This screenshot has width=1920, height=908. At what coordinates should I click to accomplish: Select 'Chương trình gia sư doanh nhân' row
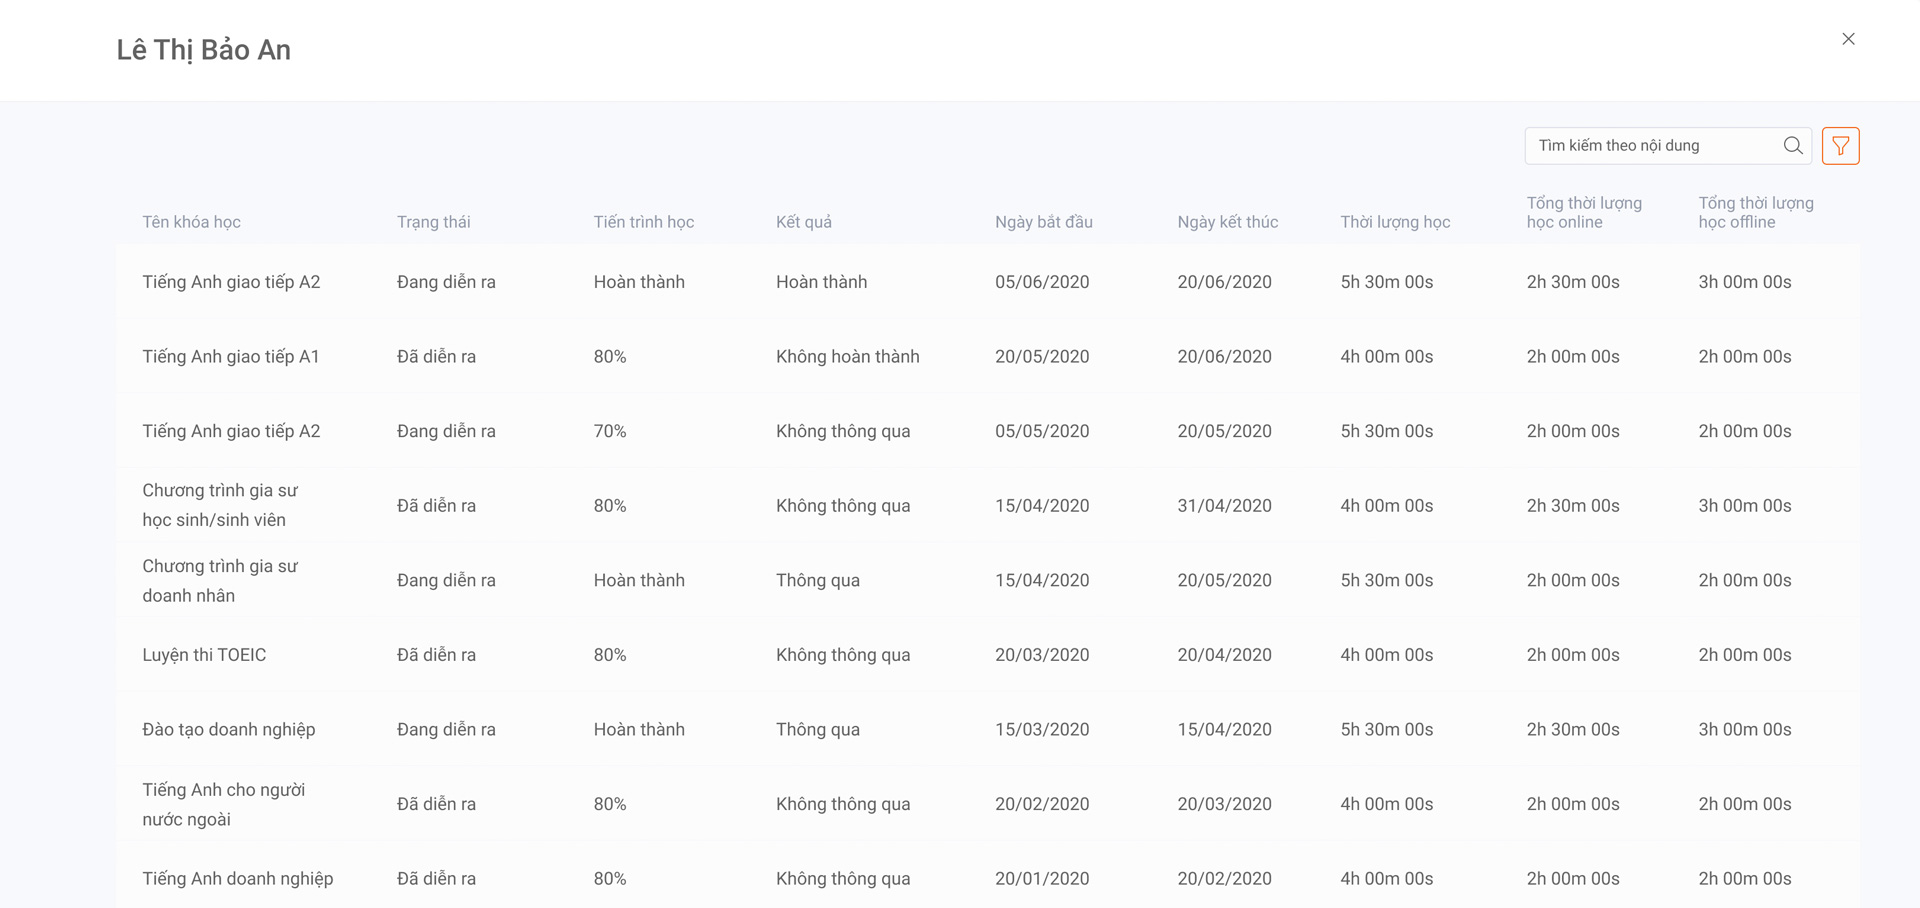click(x=220, y=581)
